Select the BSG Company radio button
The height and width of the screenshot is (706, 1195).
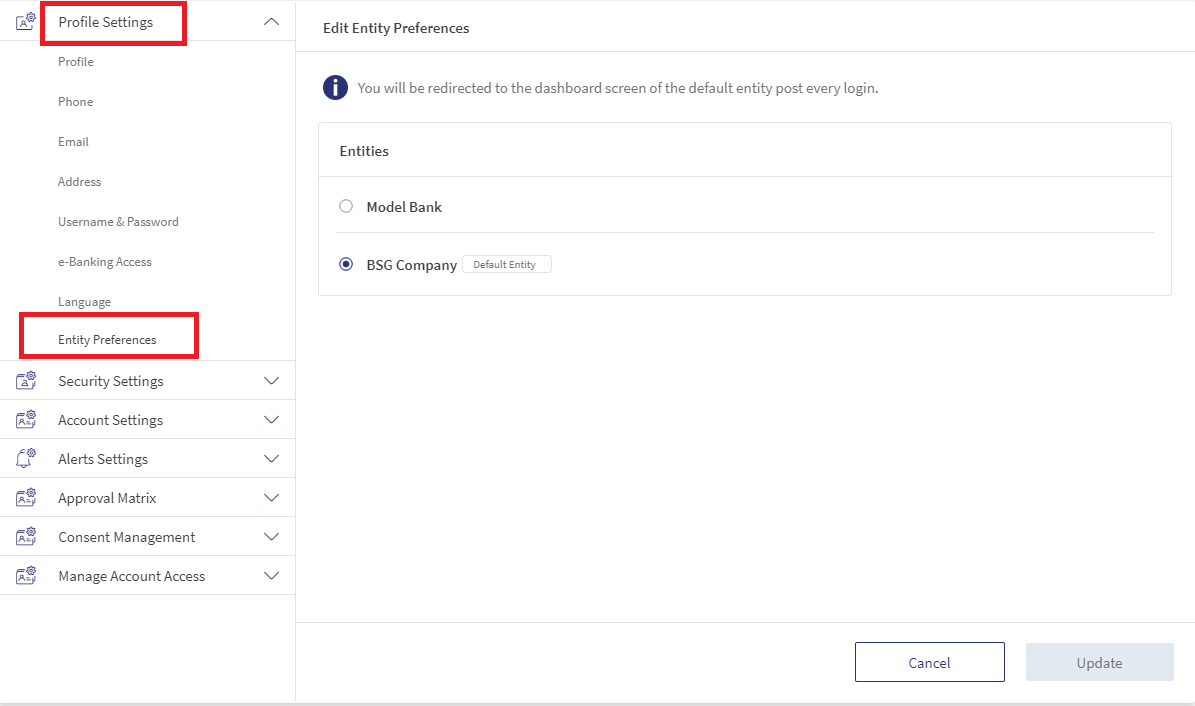coord(346,264)
